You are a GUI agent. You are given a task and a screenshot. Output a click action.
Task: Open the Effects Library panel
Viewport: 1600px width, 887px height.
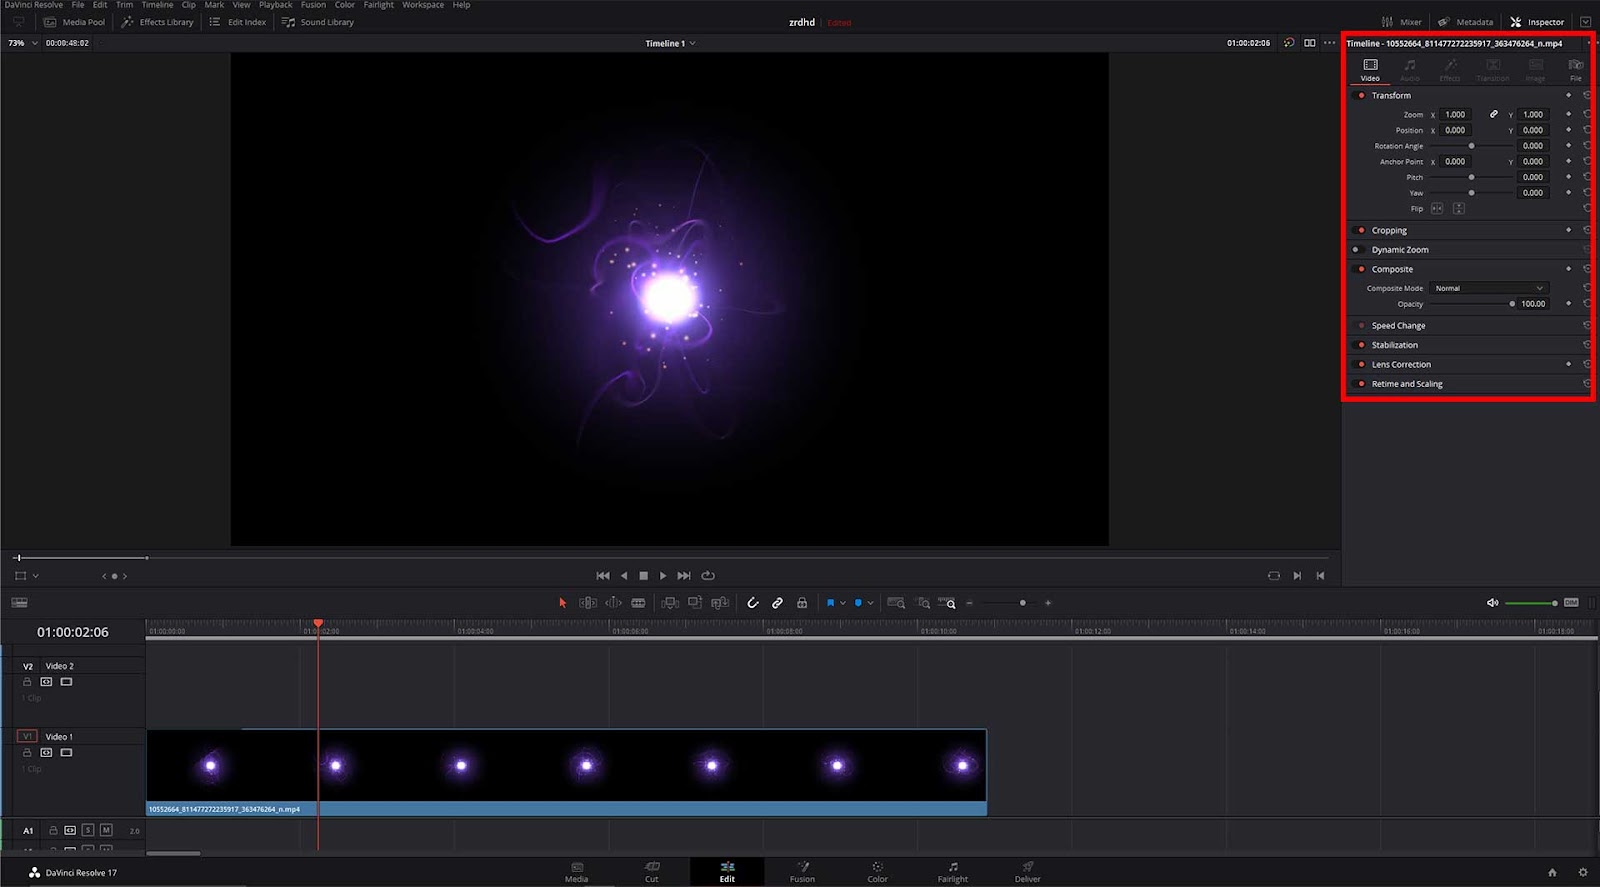157,22
